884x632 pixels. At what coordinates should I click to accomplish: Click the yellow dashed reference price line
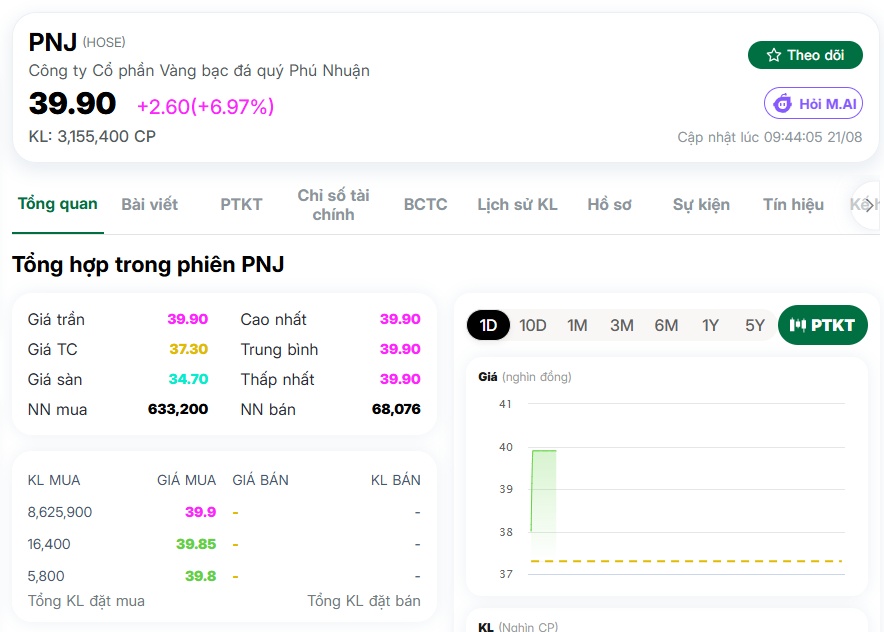coord(686,561)
